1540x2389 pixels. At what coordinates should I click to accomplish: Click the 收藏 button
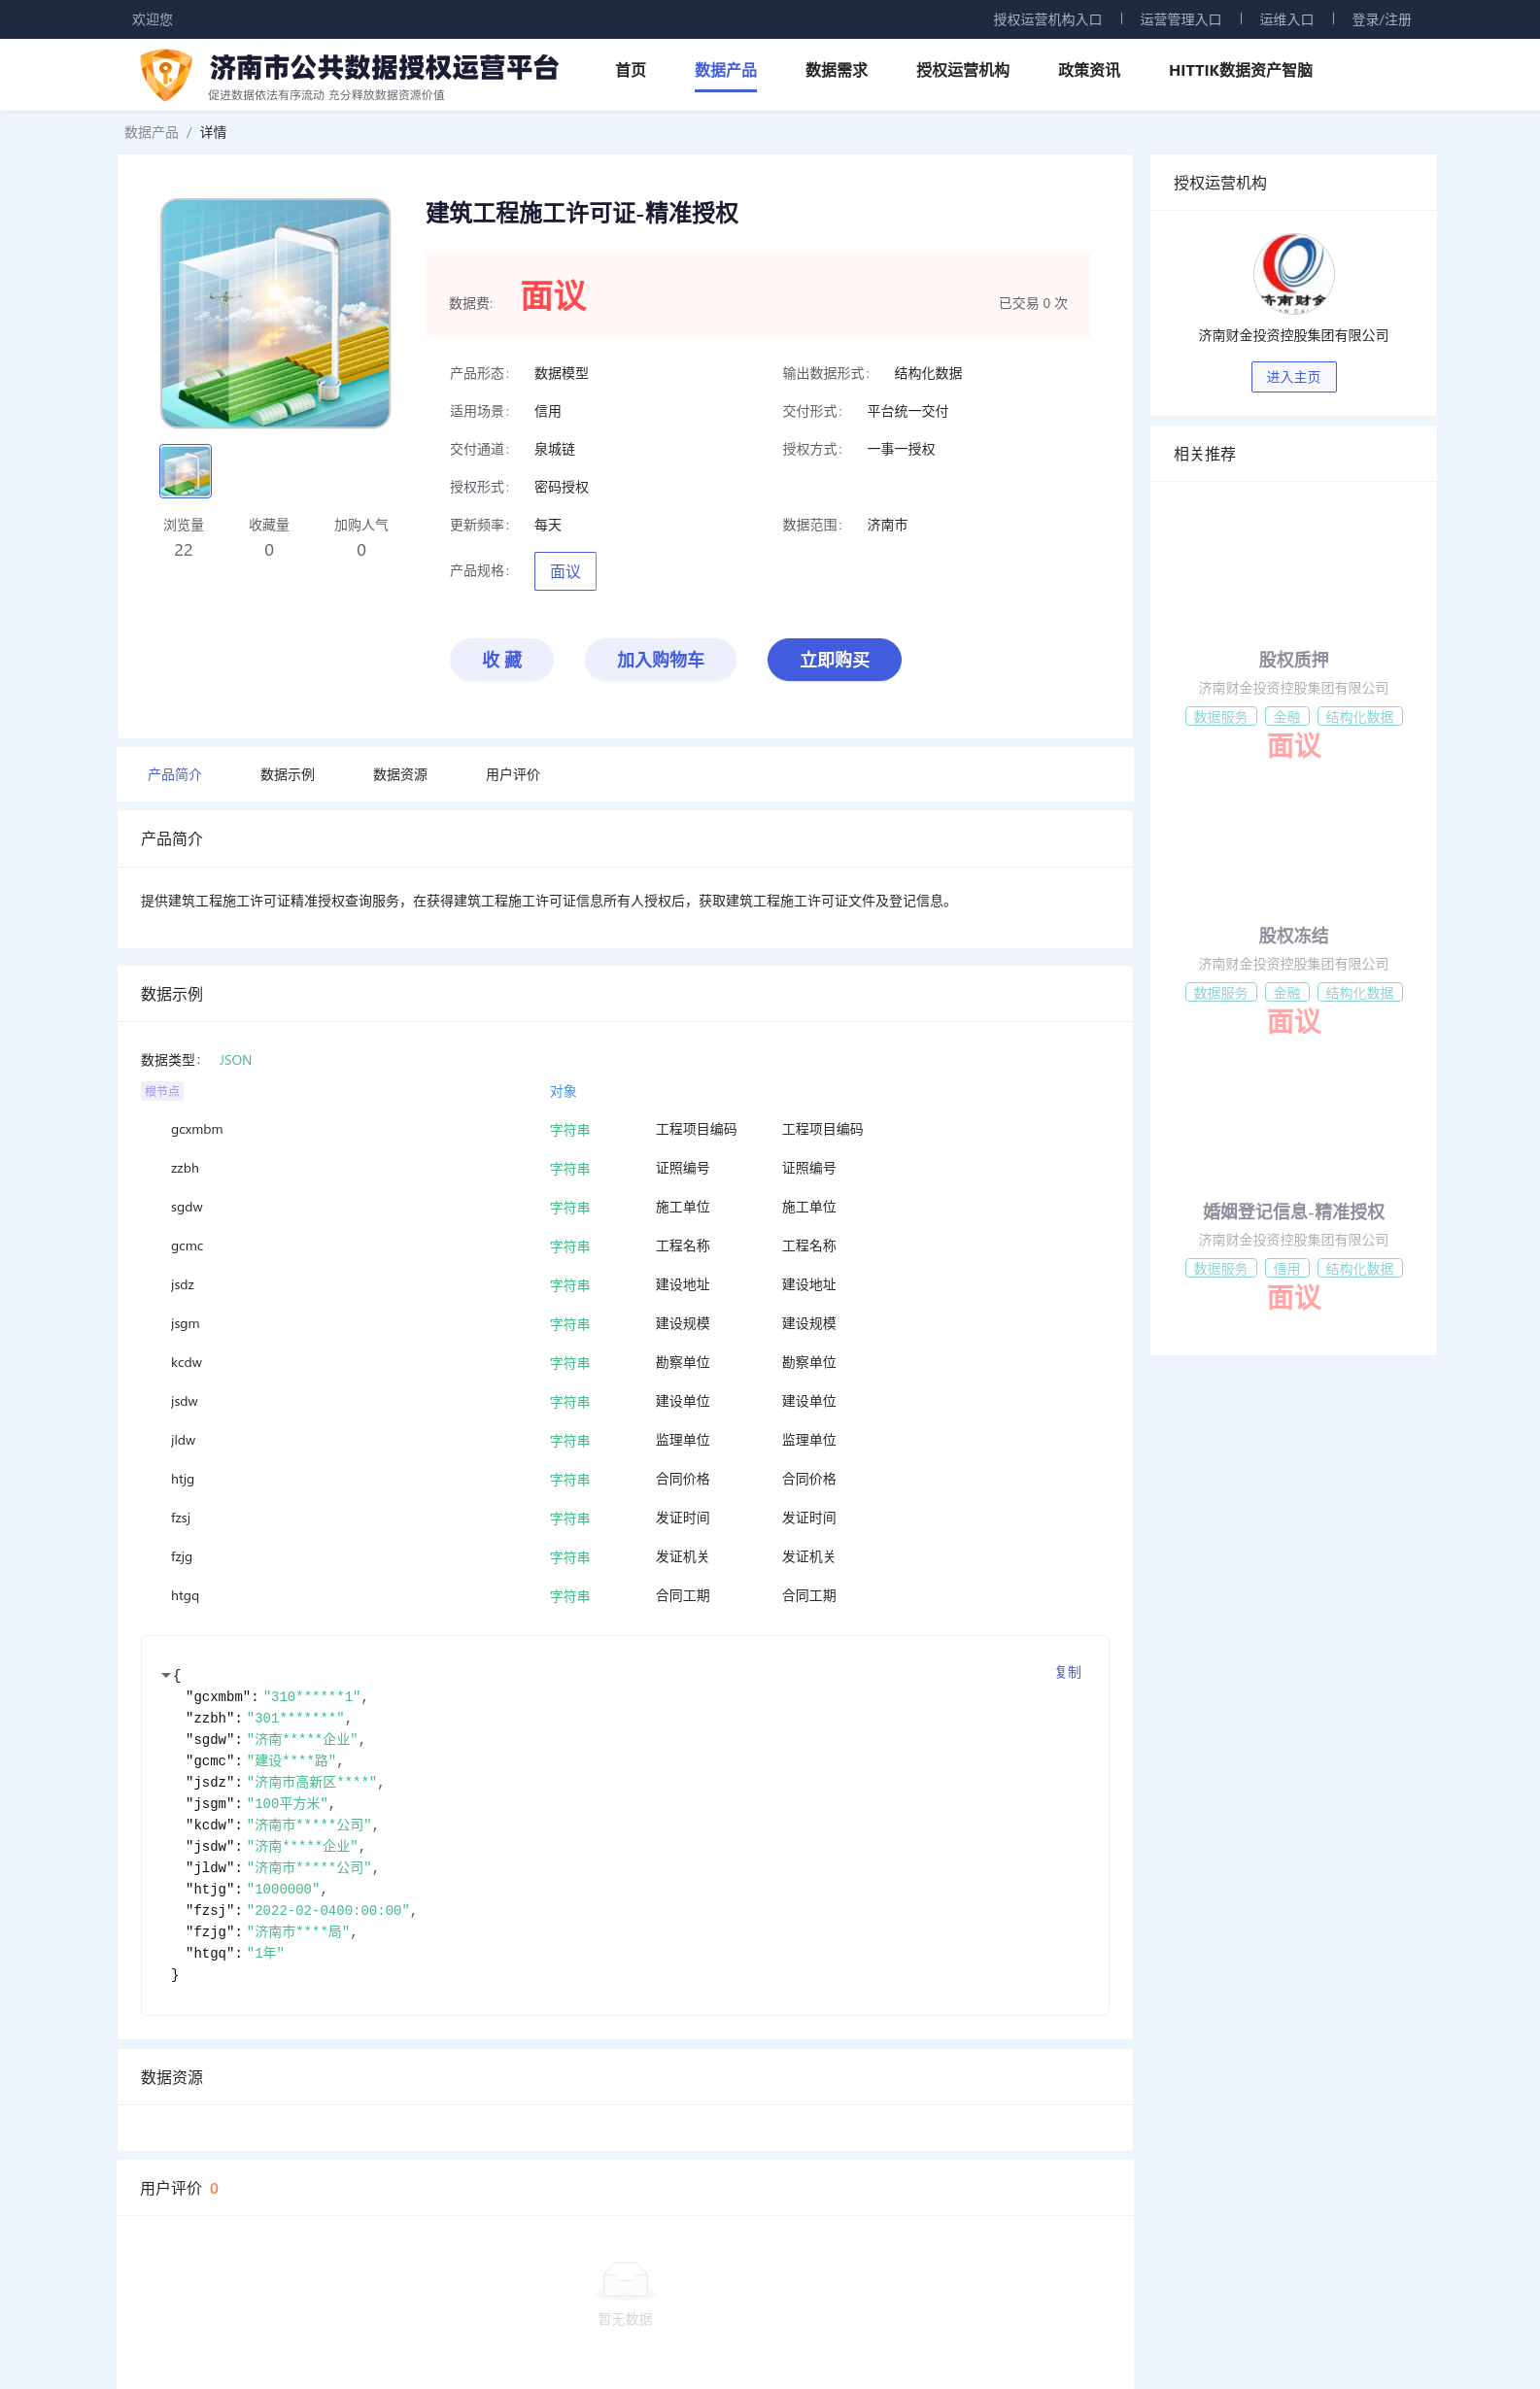click(502, 659)
